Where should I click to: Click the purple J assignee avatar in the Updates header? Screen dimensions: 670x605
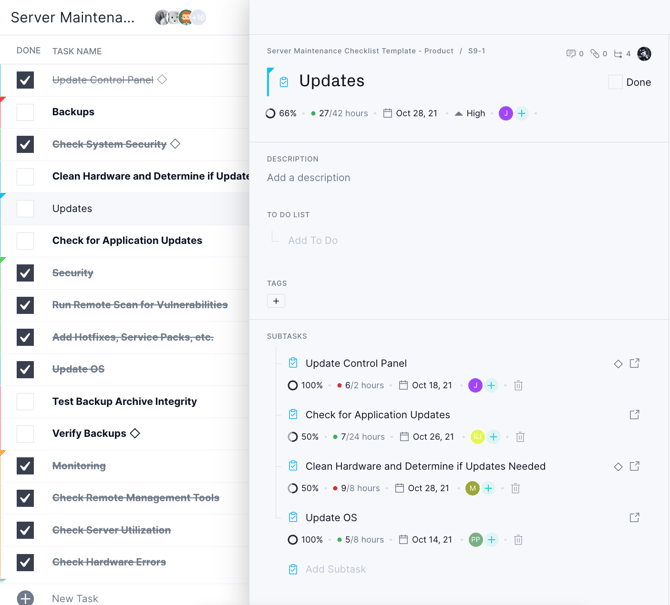pyautogui.click(x=506, y=113)
